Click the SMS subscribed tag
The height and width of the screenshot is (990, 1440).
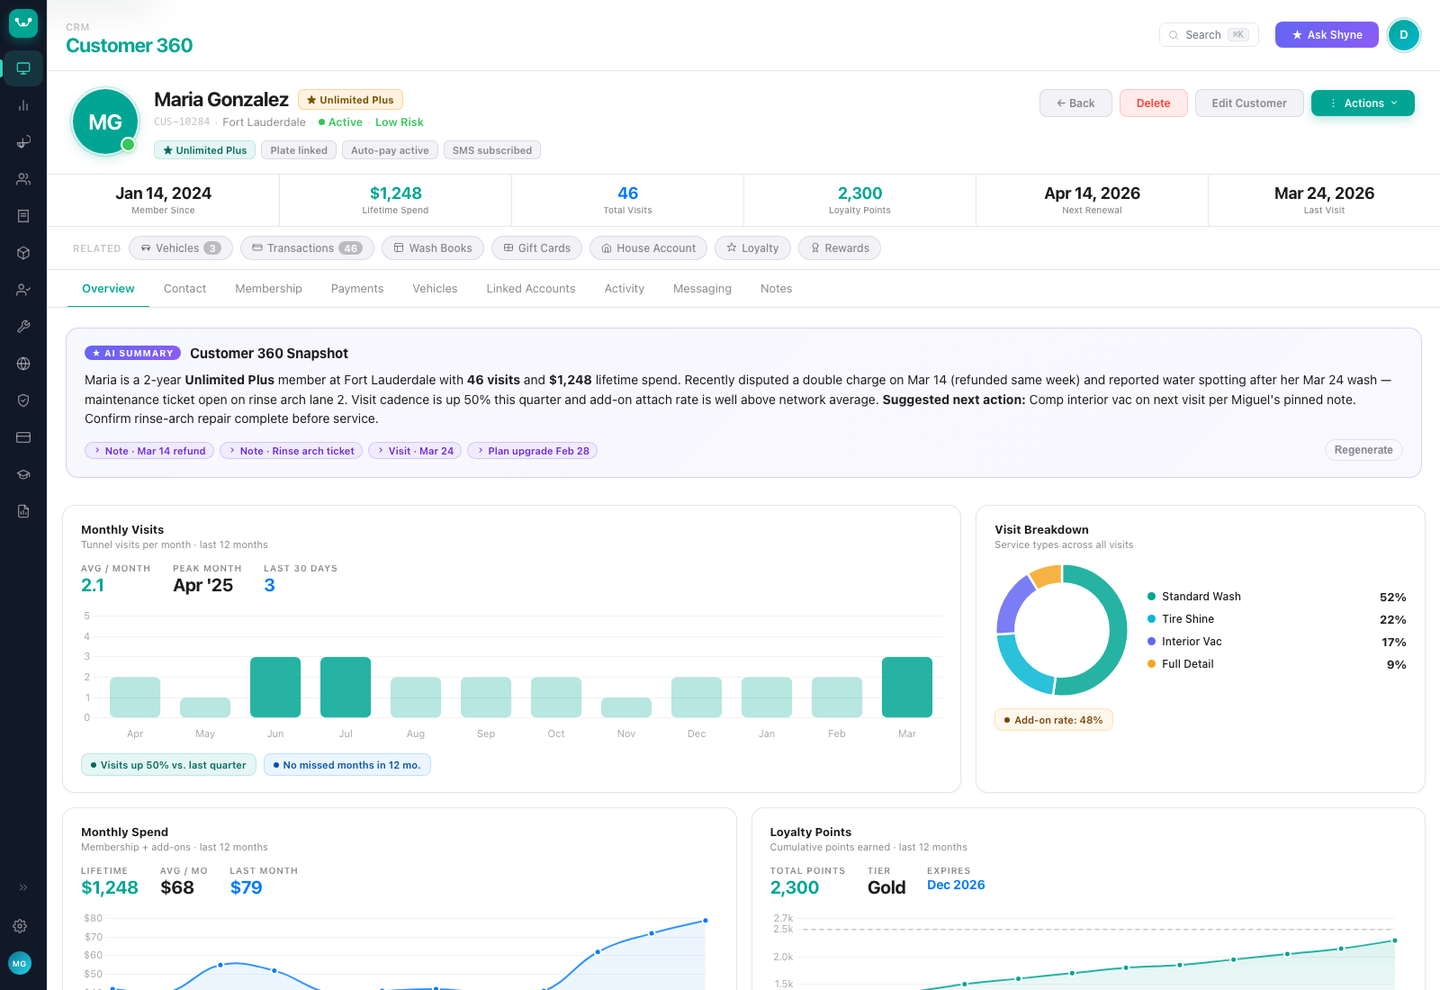pyautogui.click(x=492, y=150)
